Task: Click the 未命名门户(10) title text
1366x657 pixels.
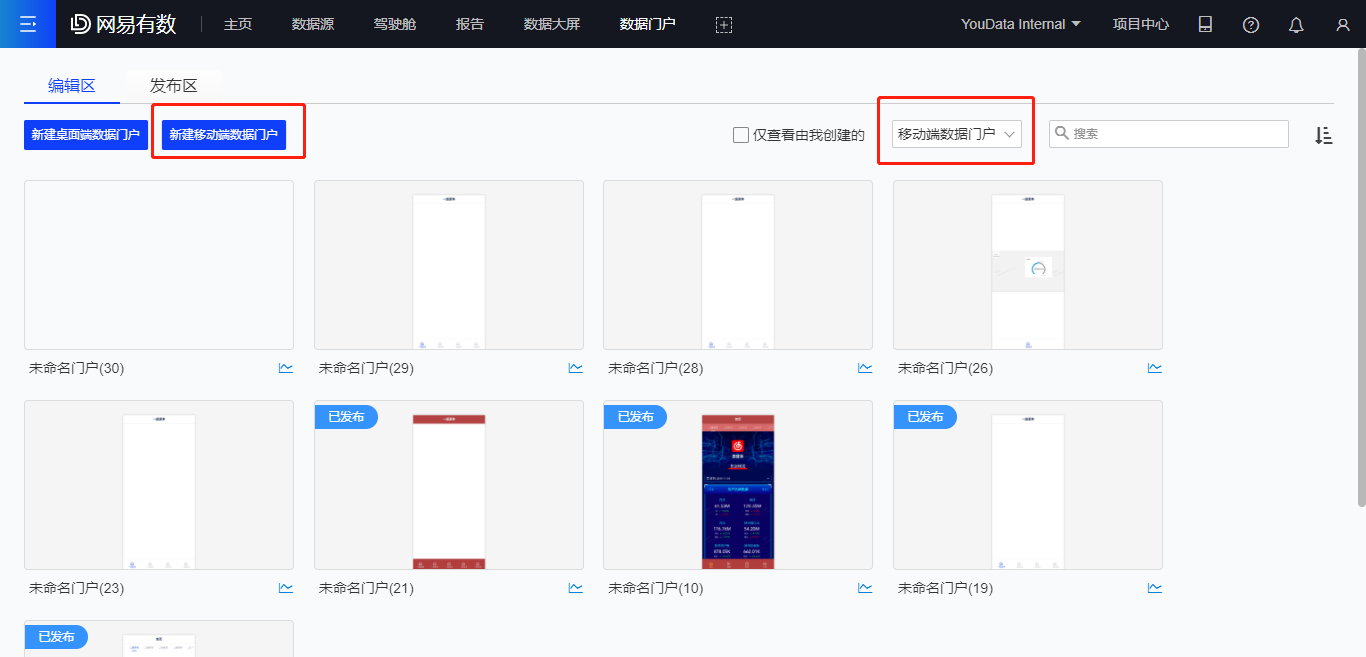Action: (x=656, y=588)
